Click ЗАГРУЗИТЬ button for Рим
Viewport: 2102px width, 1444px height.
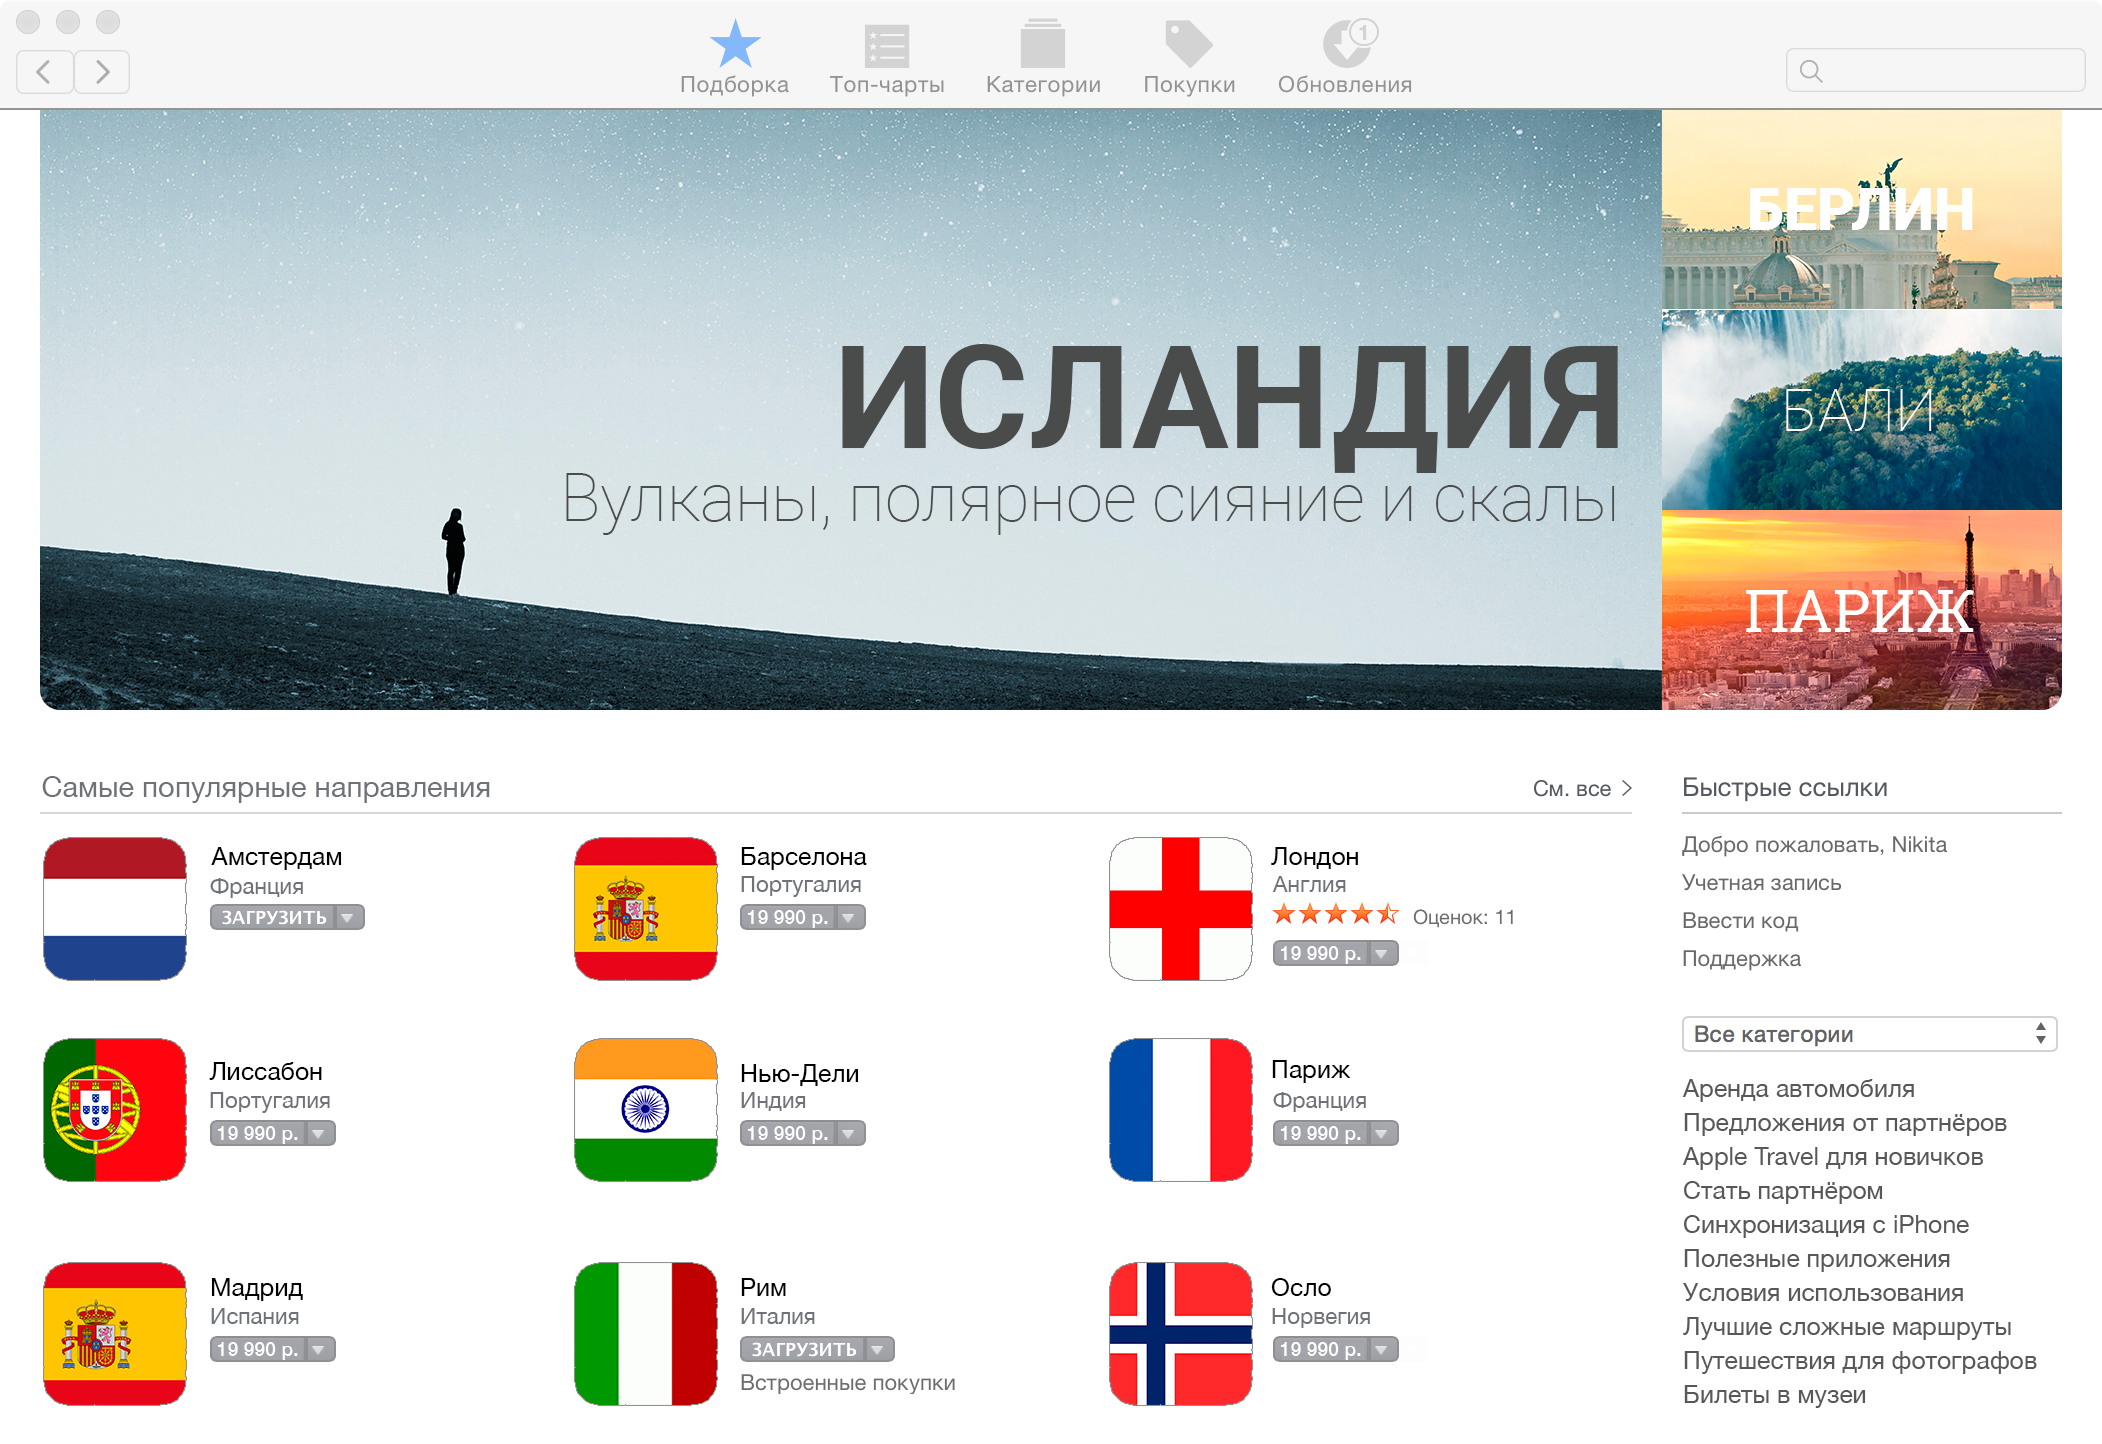point(804,1349)
